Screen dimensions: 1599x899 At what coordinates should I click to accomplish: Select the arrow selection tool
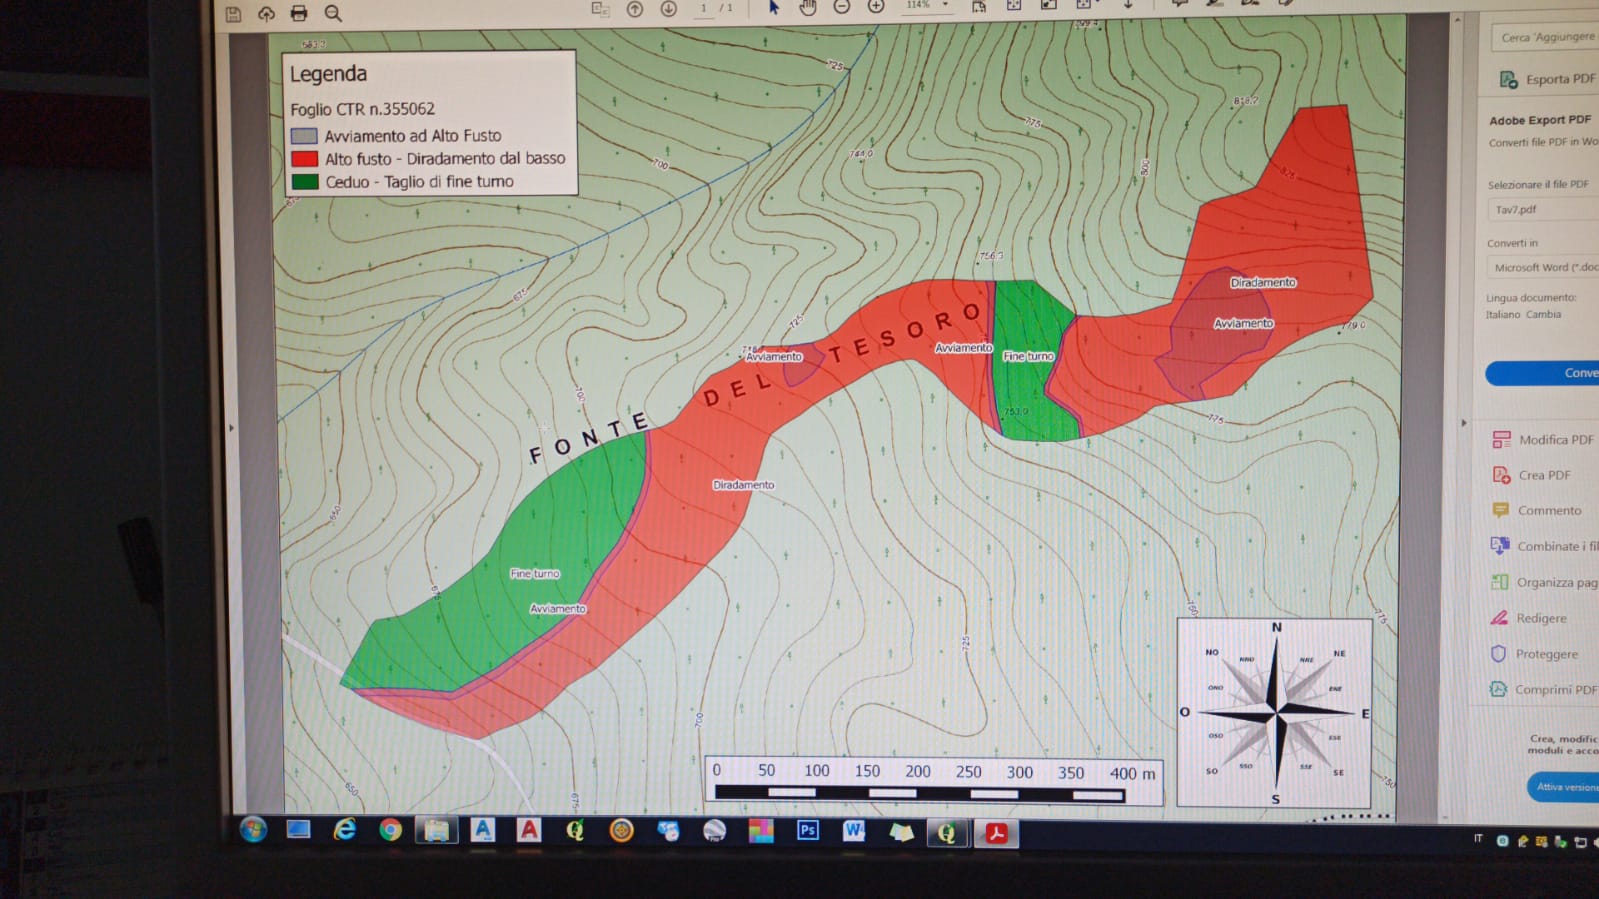pyautogui.click(x=773, y=7)
